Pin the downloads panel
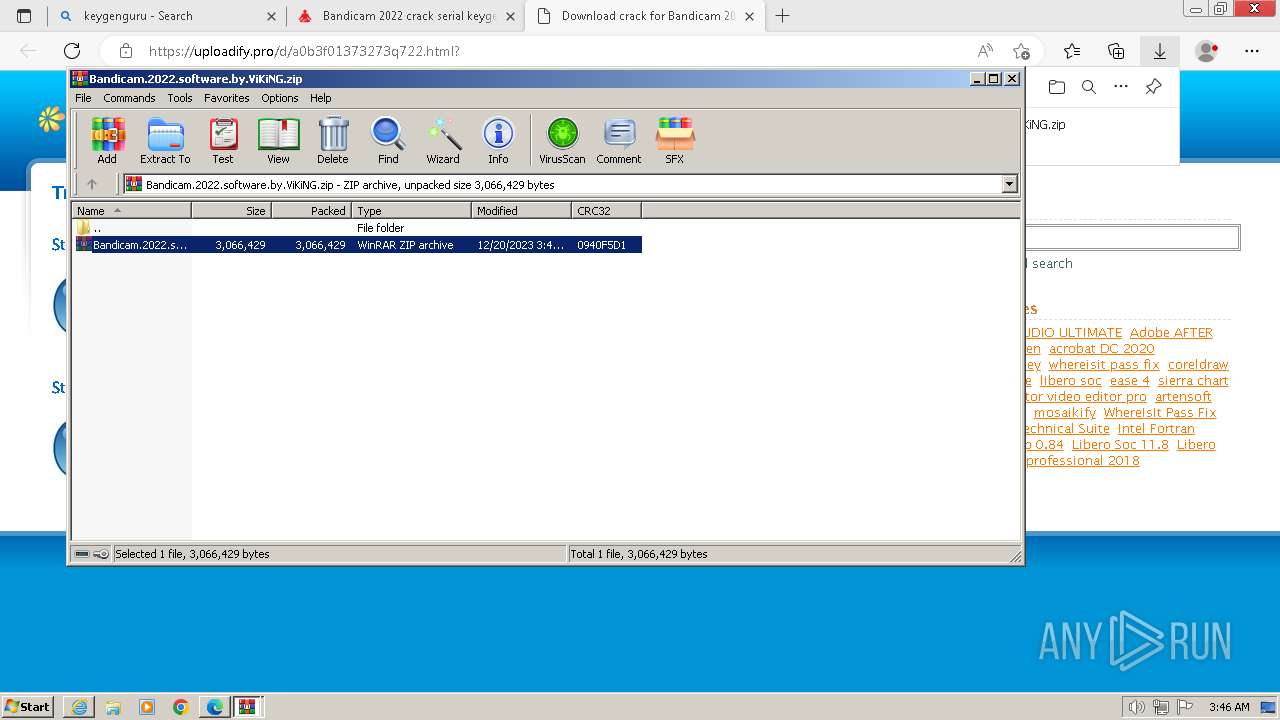This screenshot has height=720, width=1280. [x=1153, y=87]
